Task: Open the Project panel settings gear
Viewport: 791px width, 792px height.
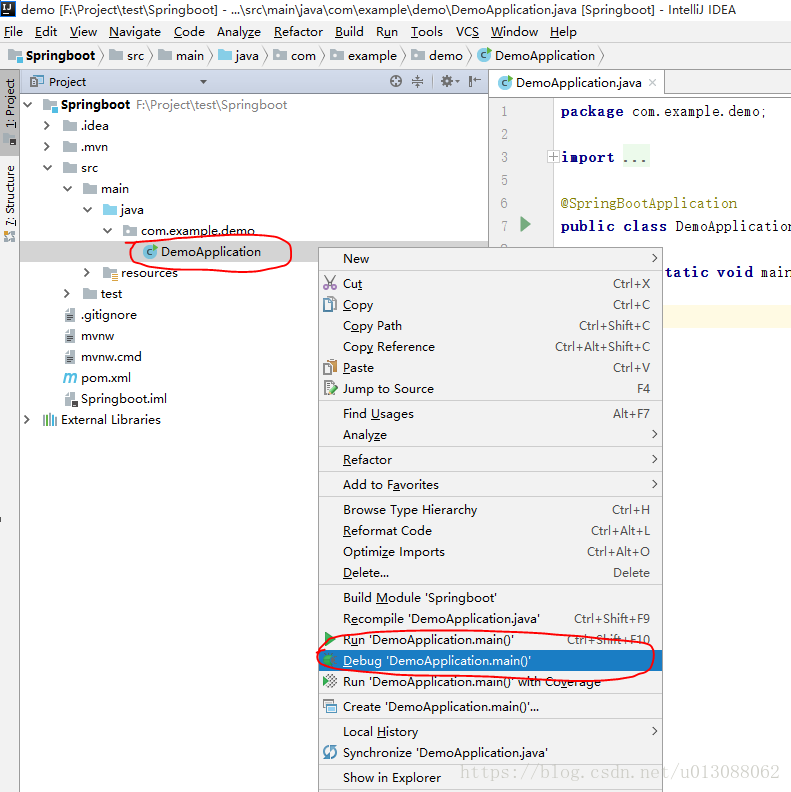Action: click(449, 81)
